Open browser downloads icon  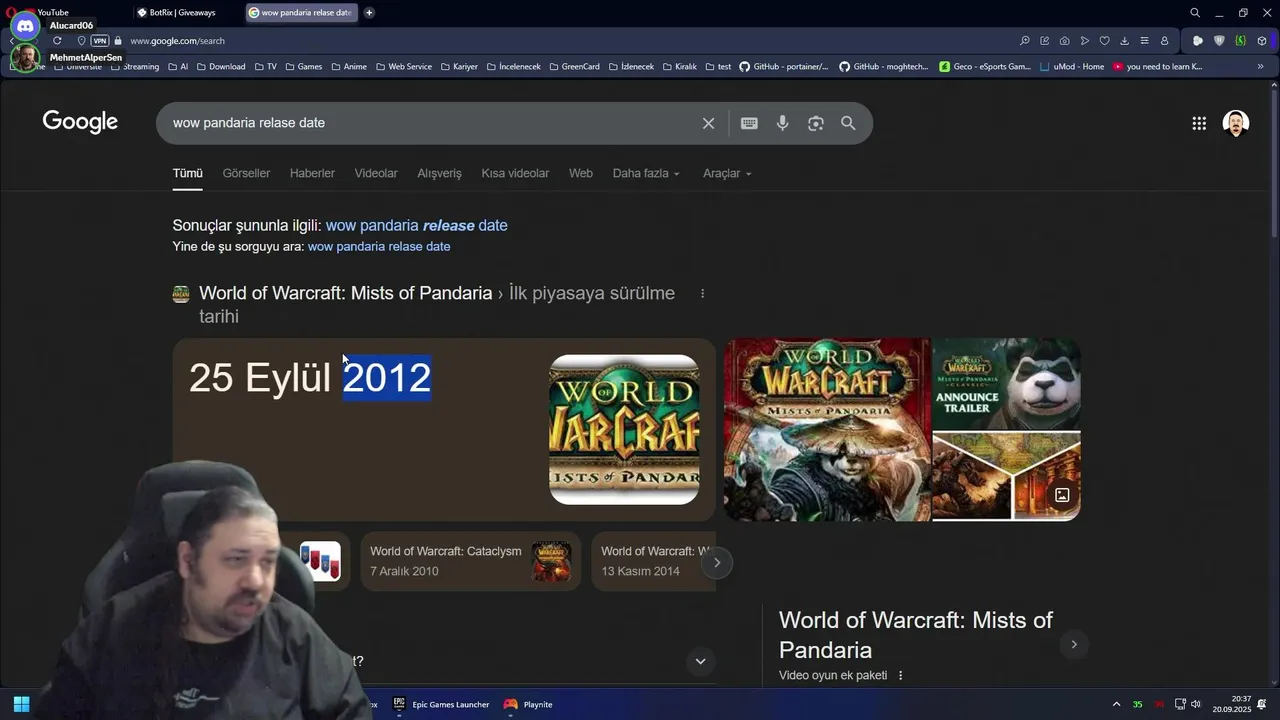point(1124,41)
